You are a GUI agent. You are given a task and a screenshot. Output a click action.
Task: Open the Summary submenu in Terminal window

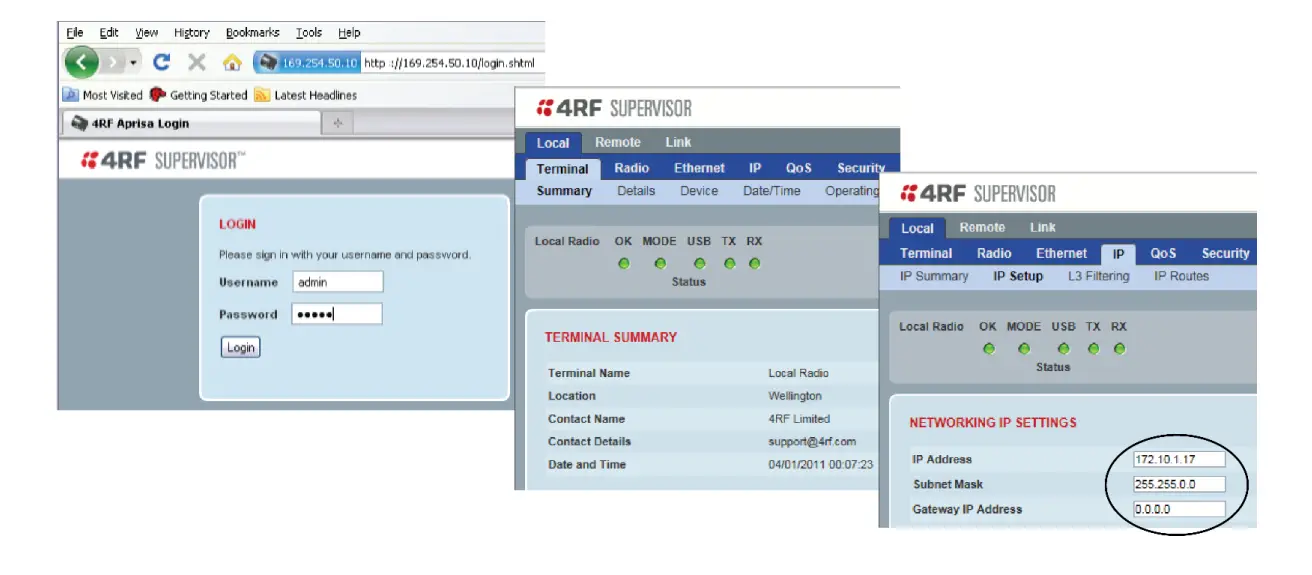(564, 191)
